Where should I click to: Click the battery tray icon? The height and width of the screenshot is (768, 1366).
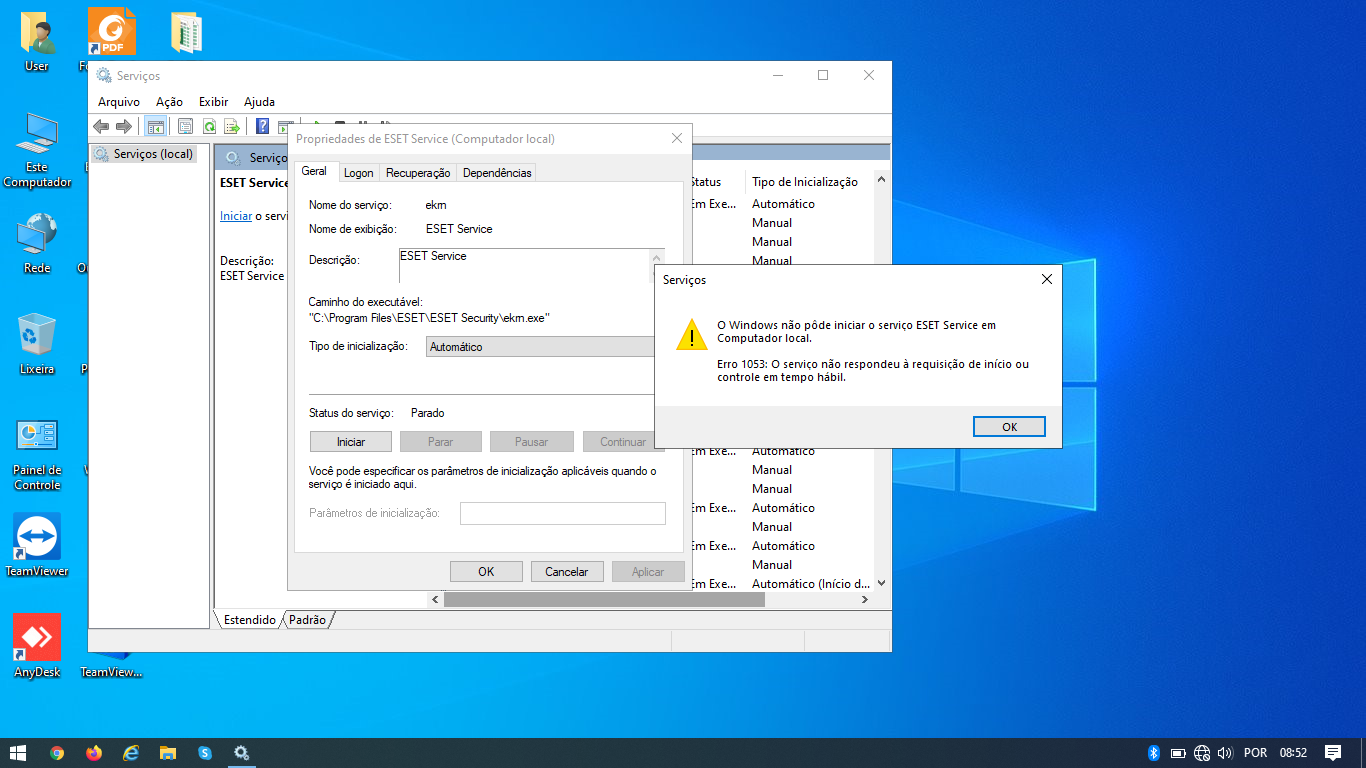[1178, 753]
